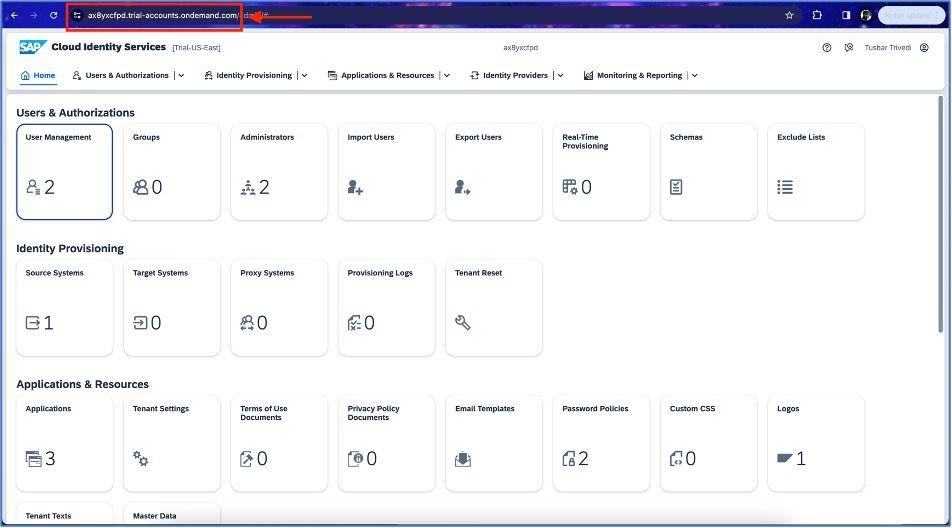952x528 pixels.
Task: Open the Source Systems tile
Action: (x=64, y=308)
